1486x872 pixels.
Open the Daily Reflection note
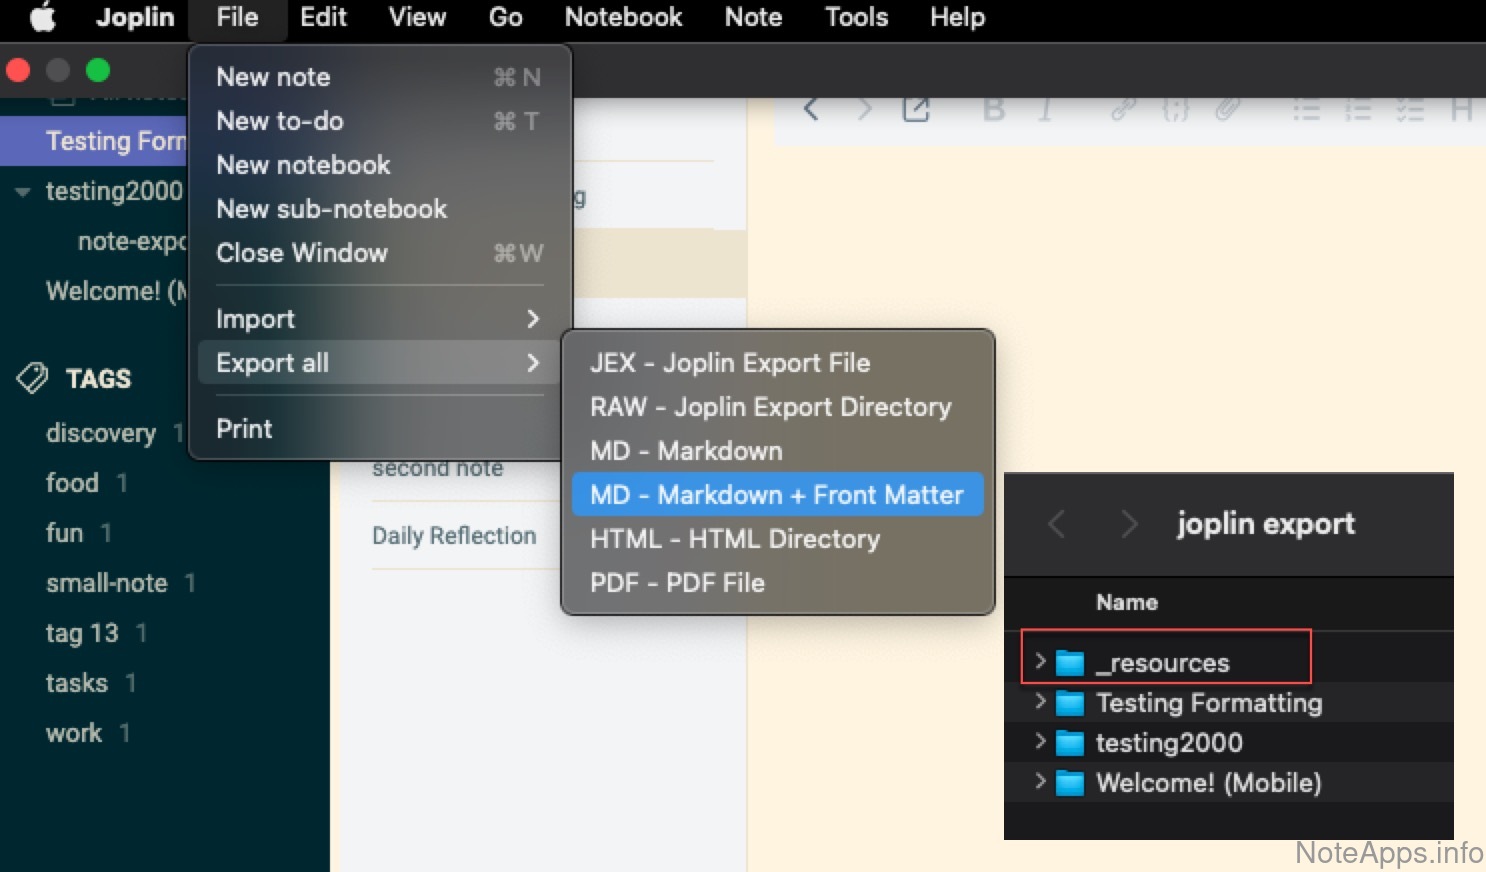pyautogui.click(x=454, y=536)
